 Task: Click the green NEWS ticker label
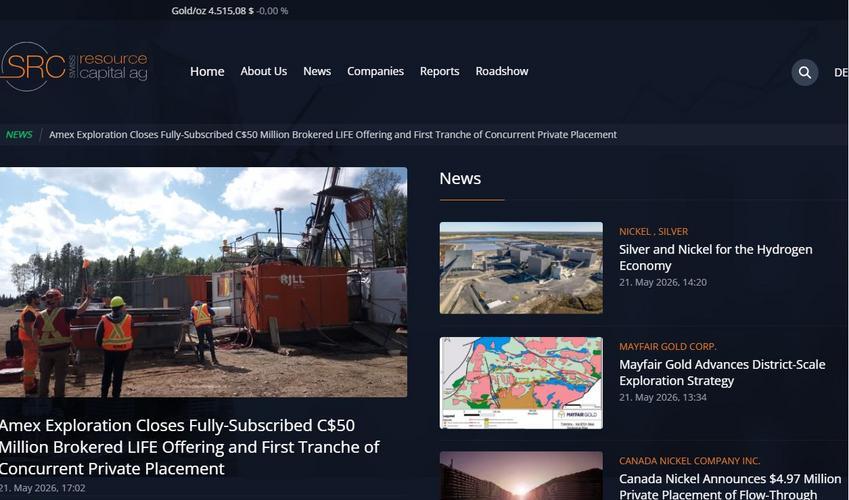[19, 135]
